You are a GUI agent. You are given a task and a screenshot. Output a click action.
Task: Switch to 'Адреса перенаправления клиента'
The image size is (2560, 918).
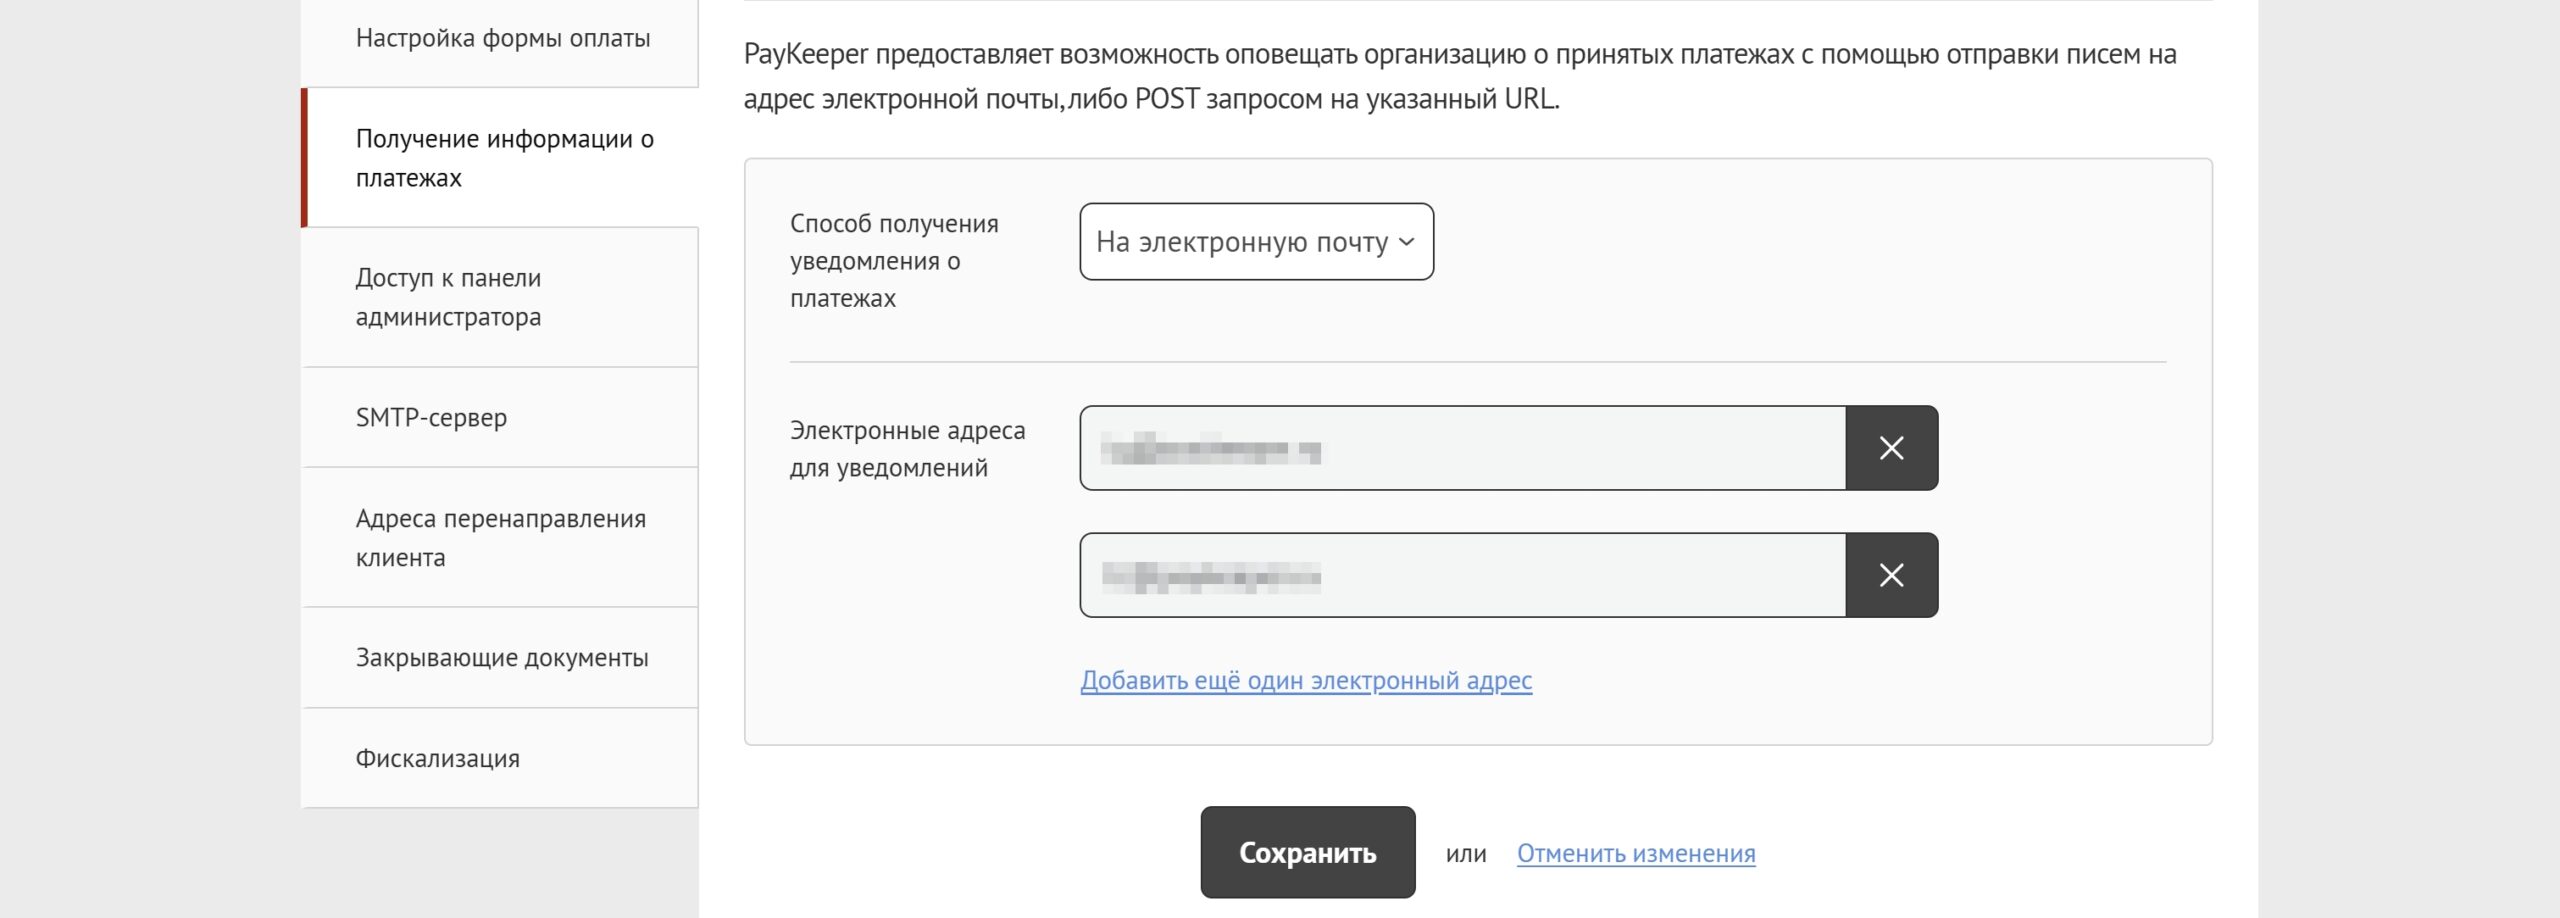pos(500,537)
